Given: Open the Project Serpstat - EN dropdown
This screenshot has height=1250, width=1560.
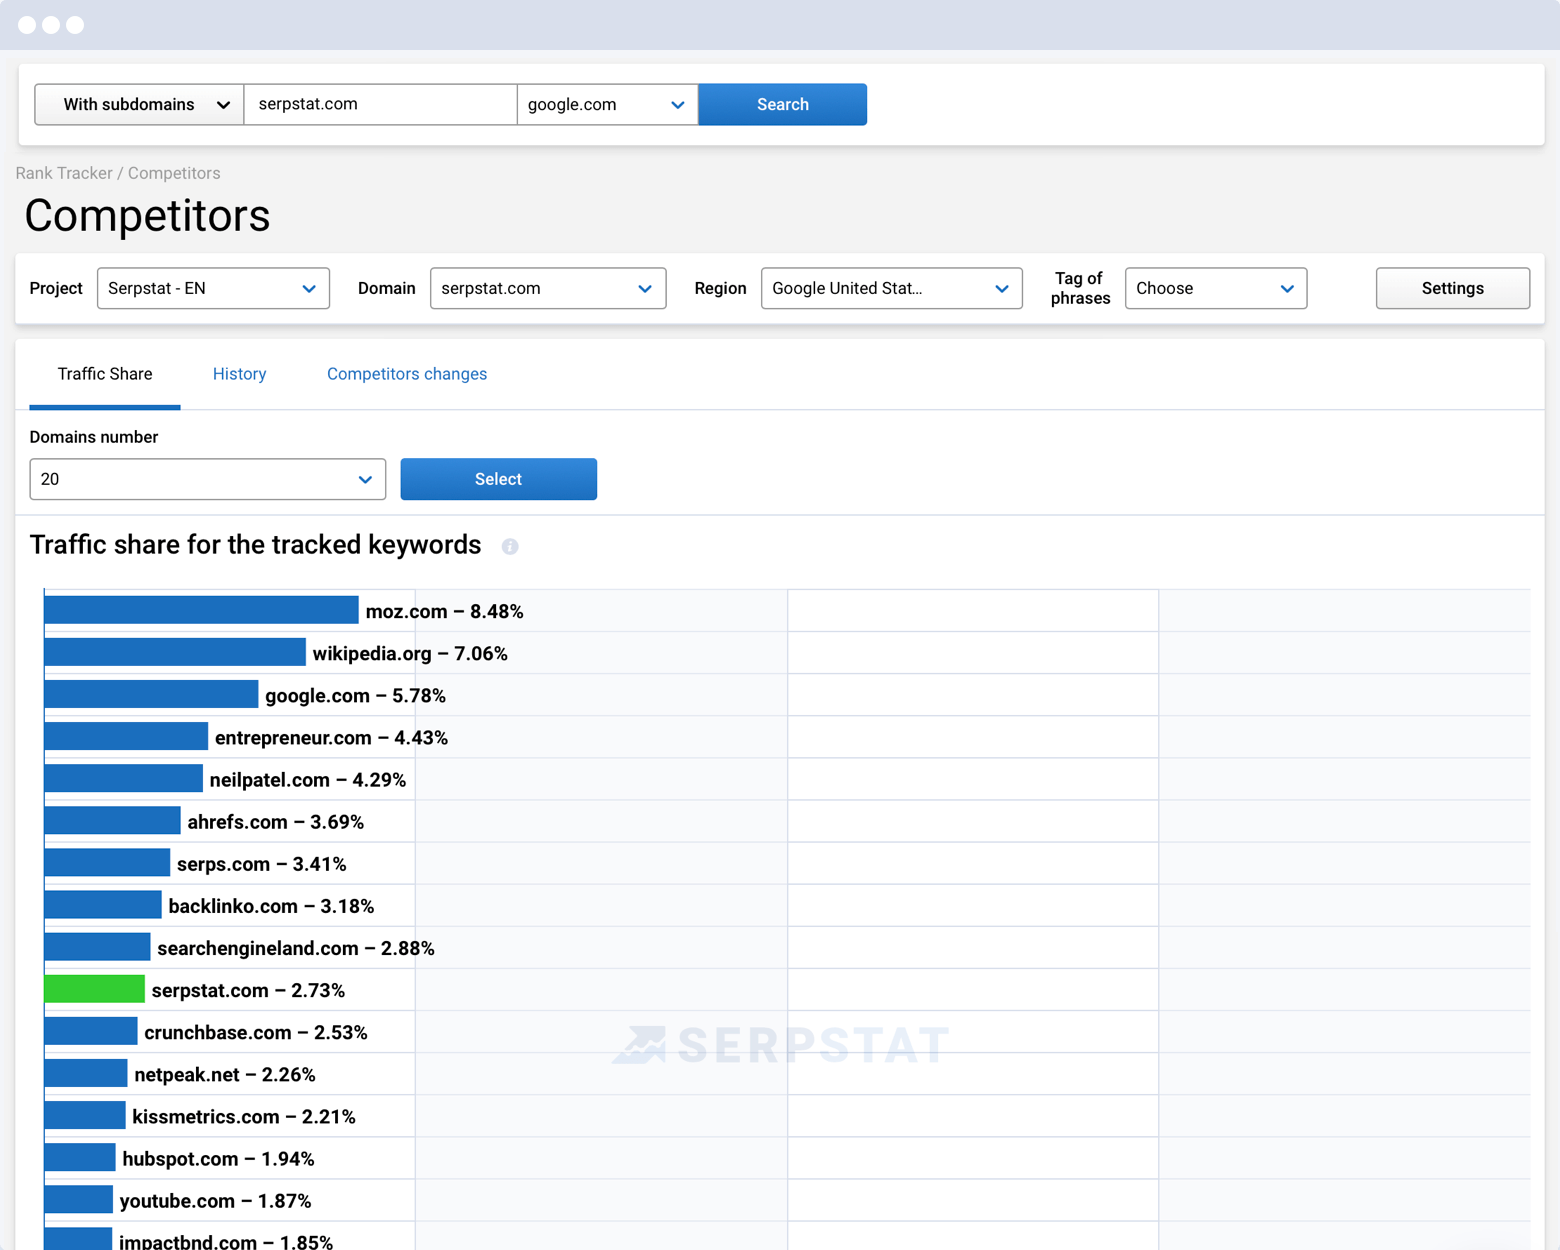Looking at the screenshot, I should tap(213, 288).
